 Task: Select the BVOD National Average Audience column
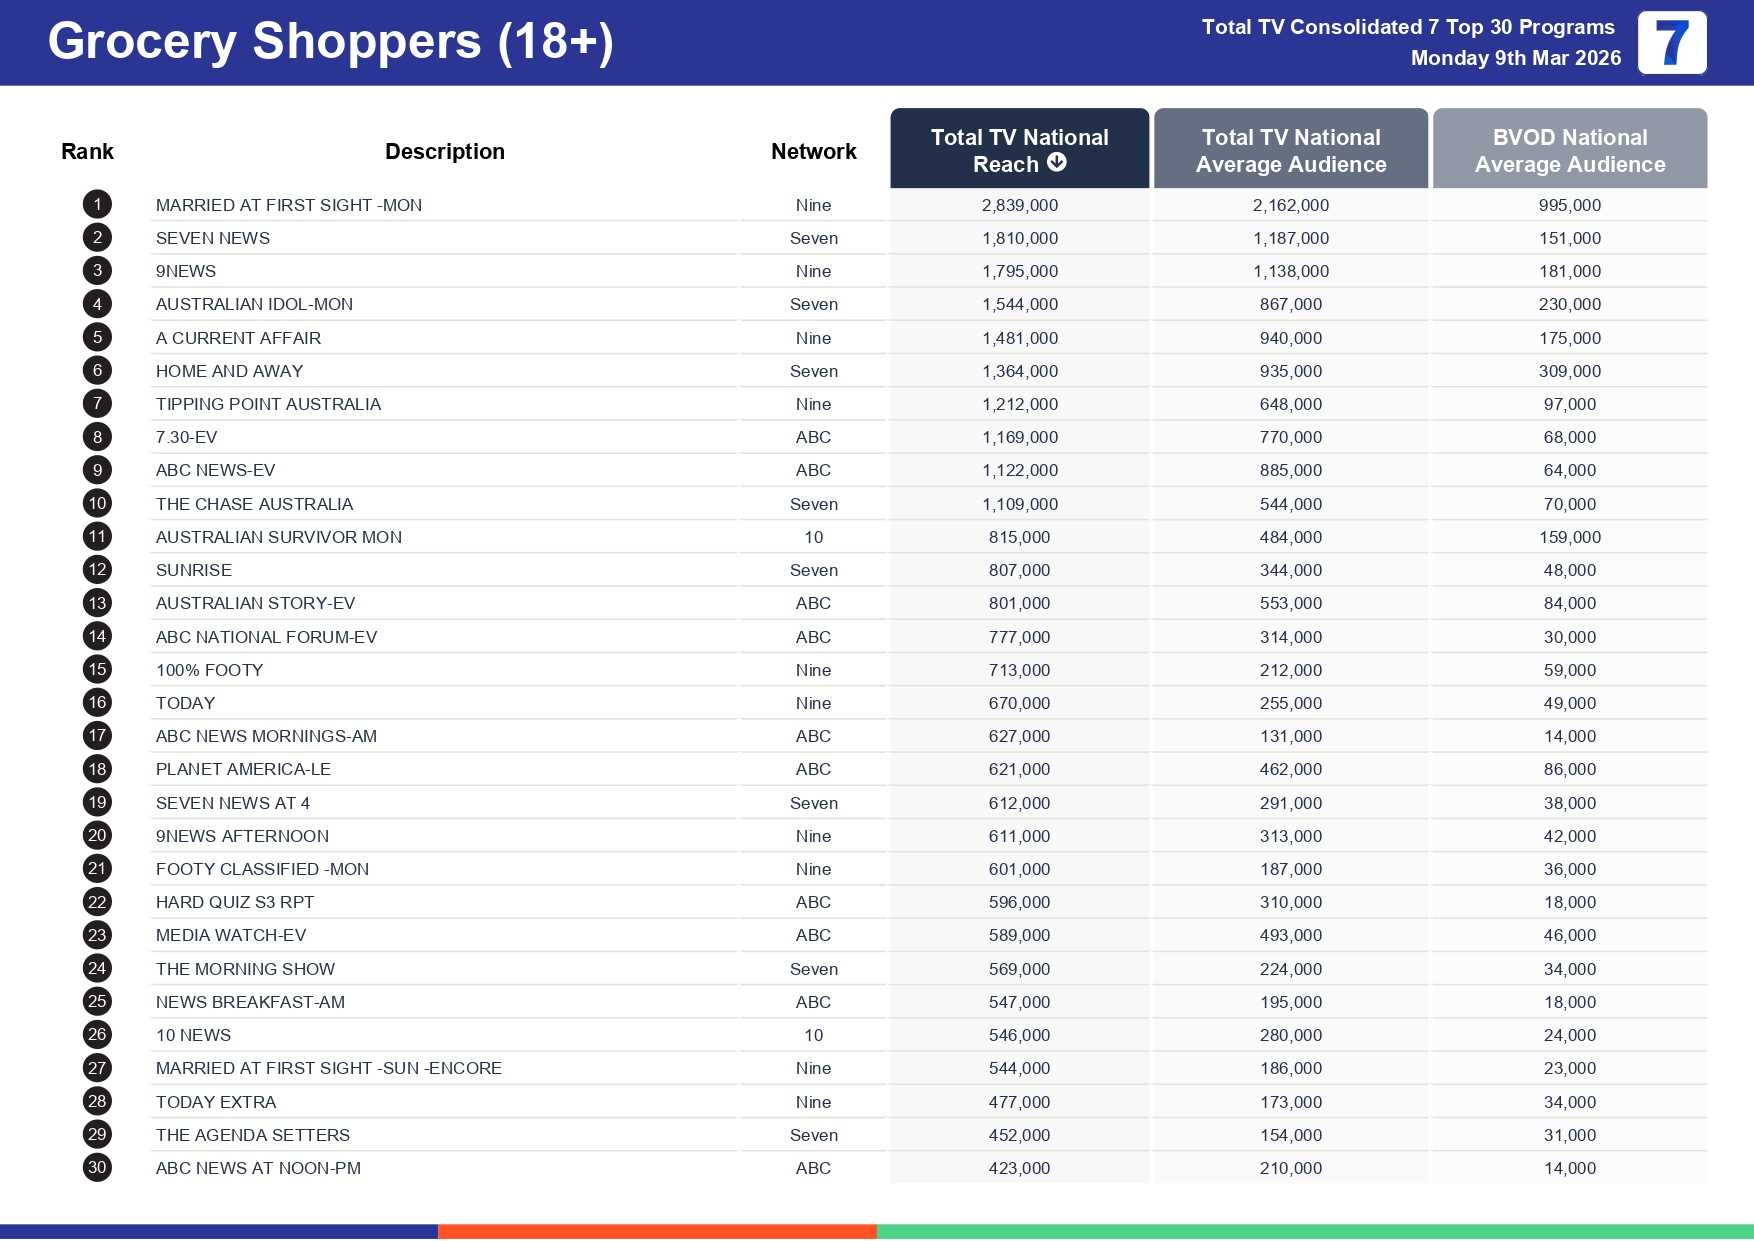(x=1569, y=149)
